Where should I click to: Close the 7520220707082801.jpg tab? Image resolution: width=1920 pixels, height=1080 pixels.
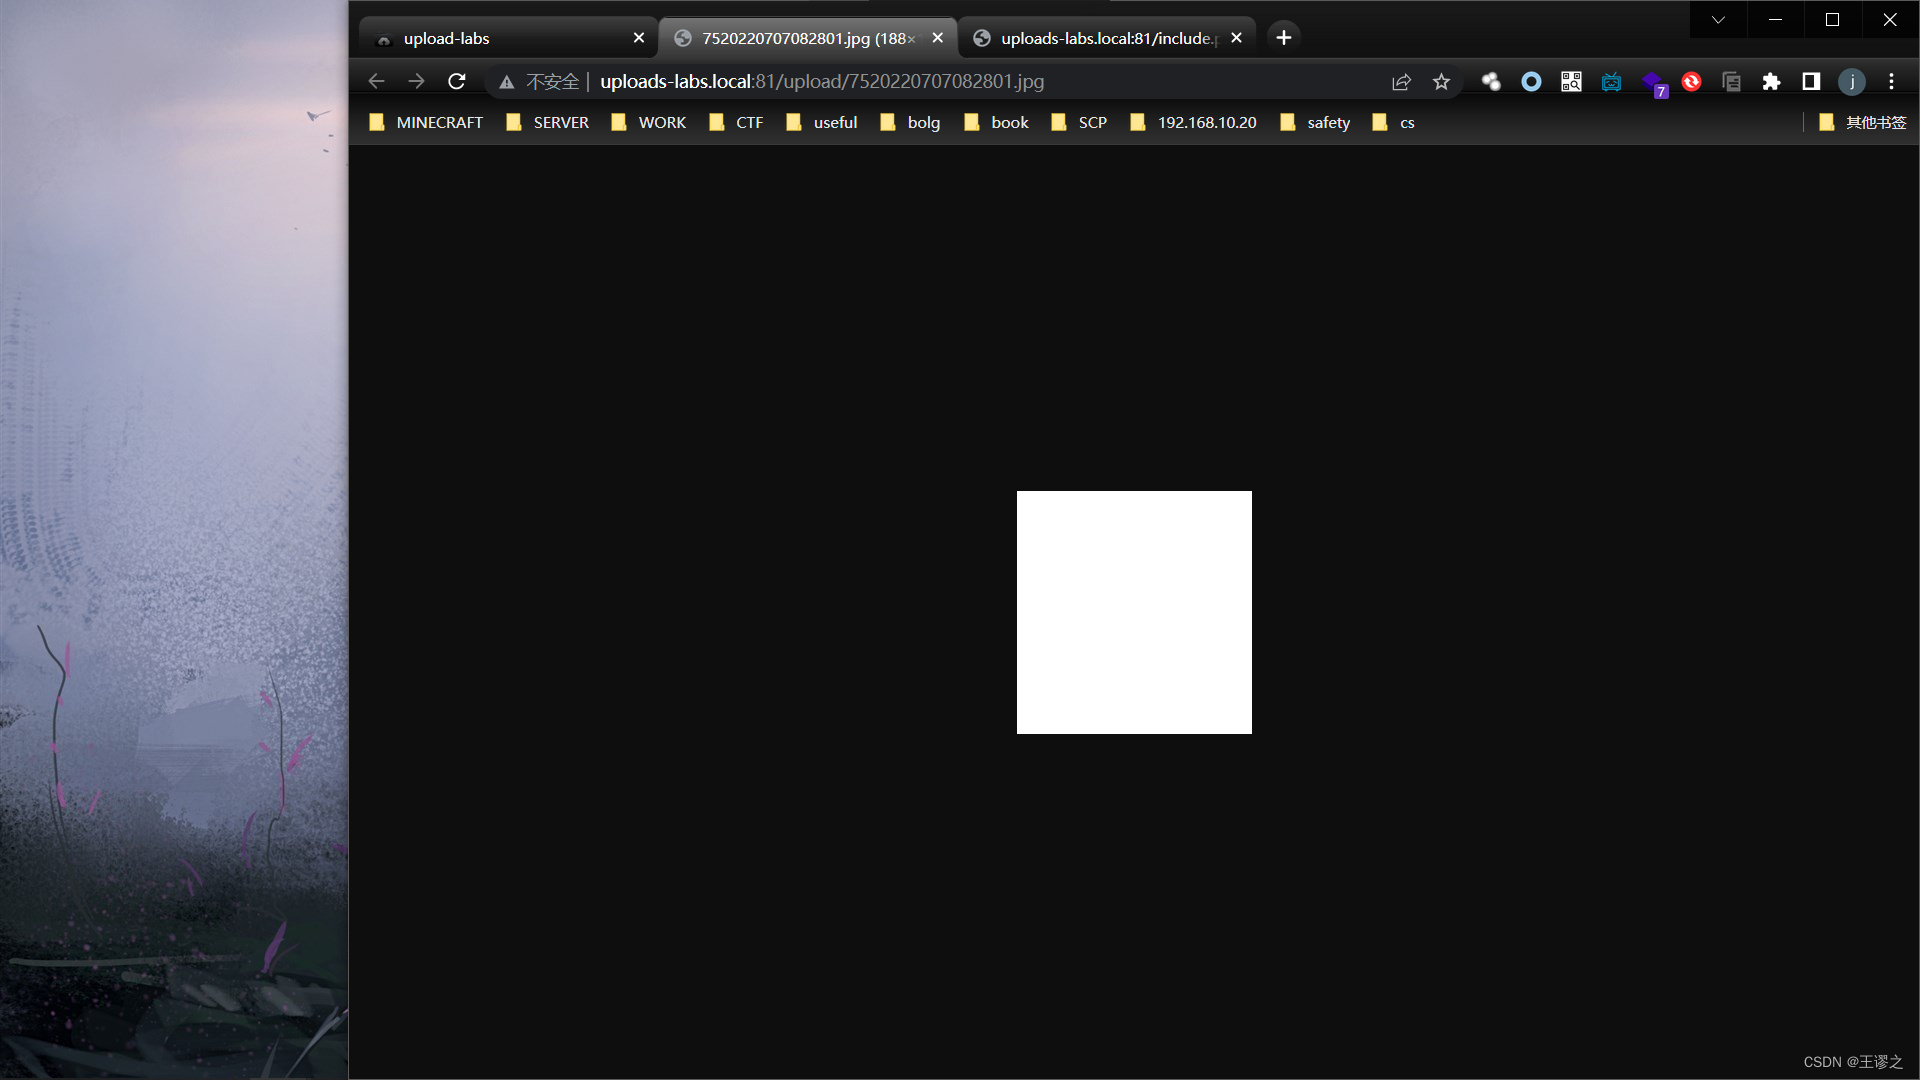click(x=937, y=38)
